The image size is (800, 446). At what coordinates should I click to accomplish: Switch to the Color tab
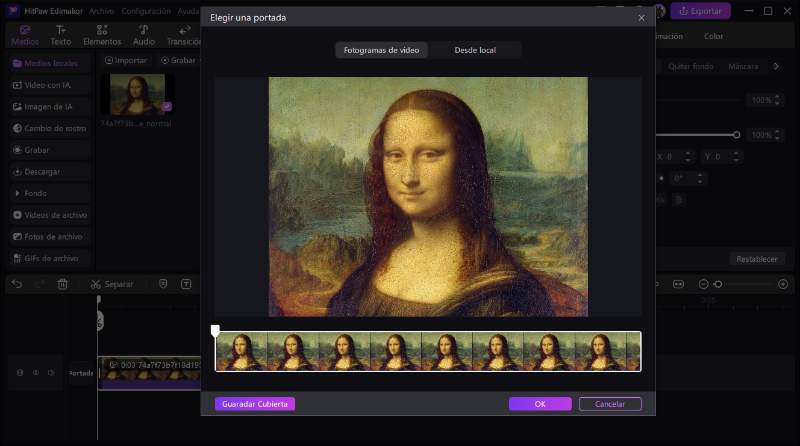click(713, 36)
